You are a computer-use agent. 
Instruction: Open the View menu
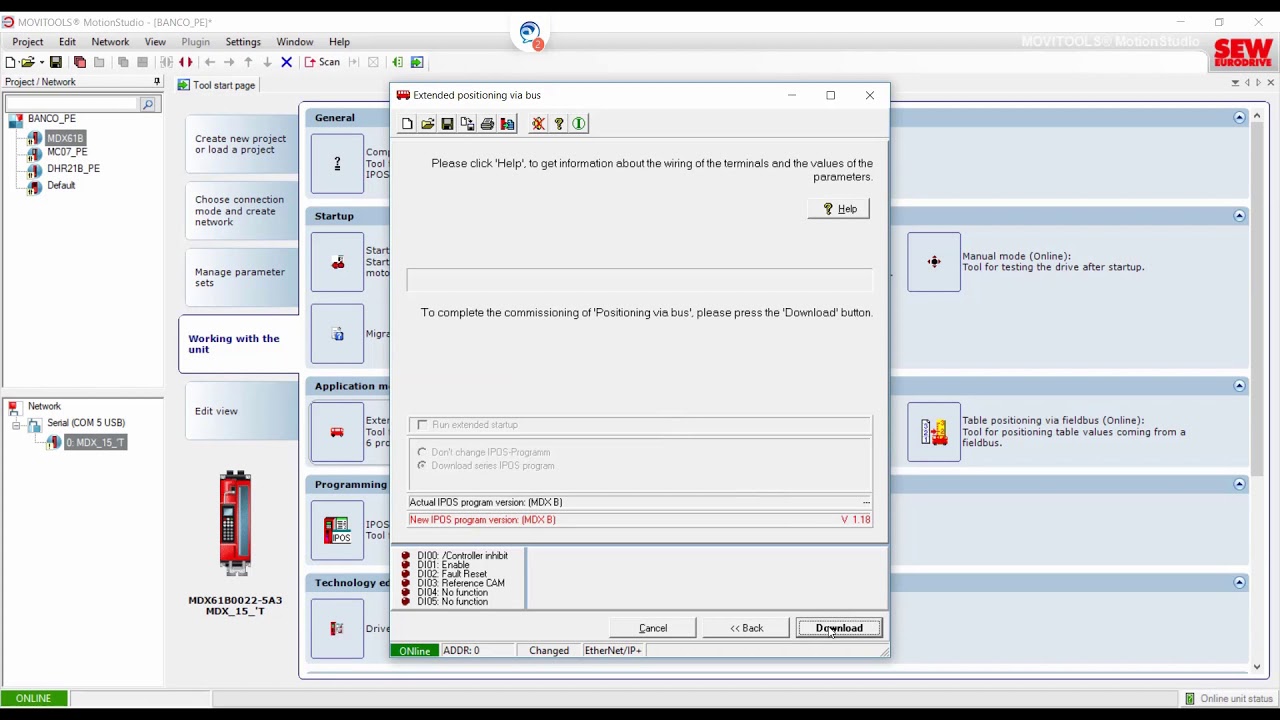[155, 42]
